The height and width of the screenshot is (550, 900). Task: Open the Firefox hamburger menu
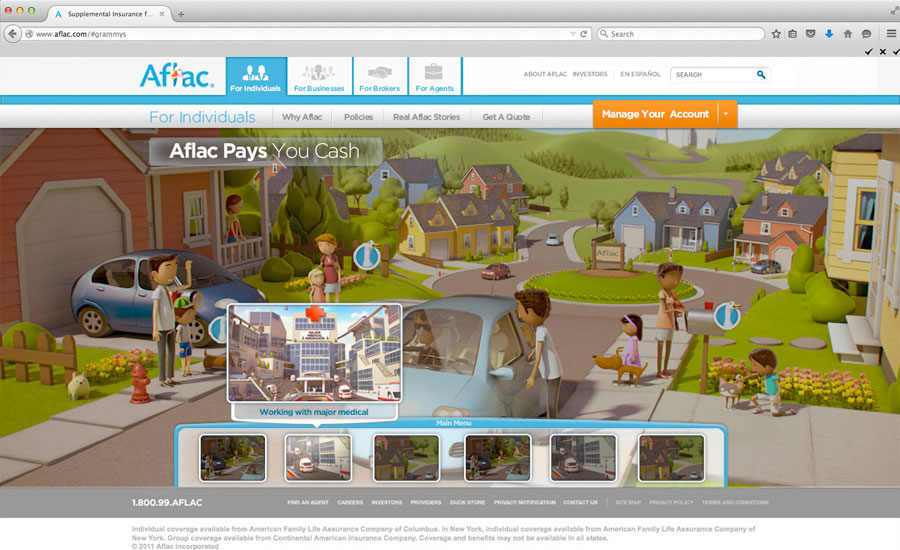[x=891, y=34]
